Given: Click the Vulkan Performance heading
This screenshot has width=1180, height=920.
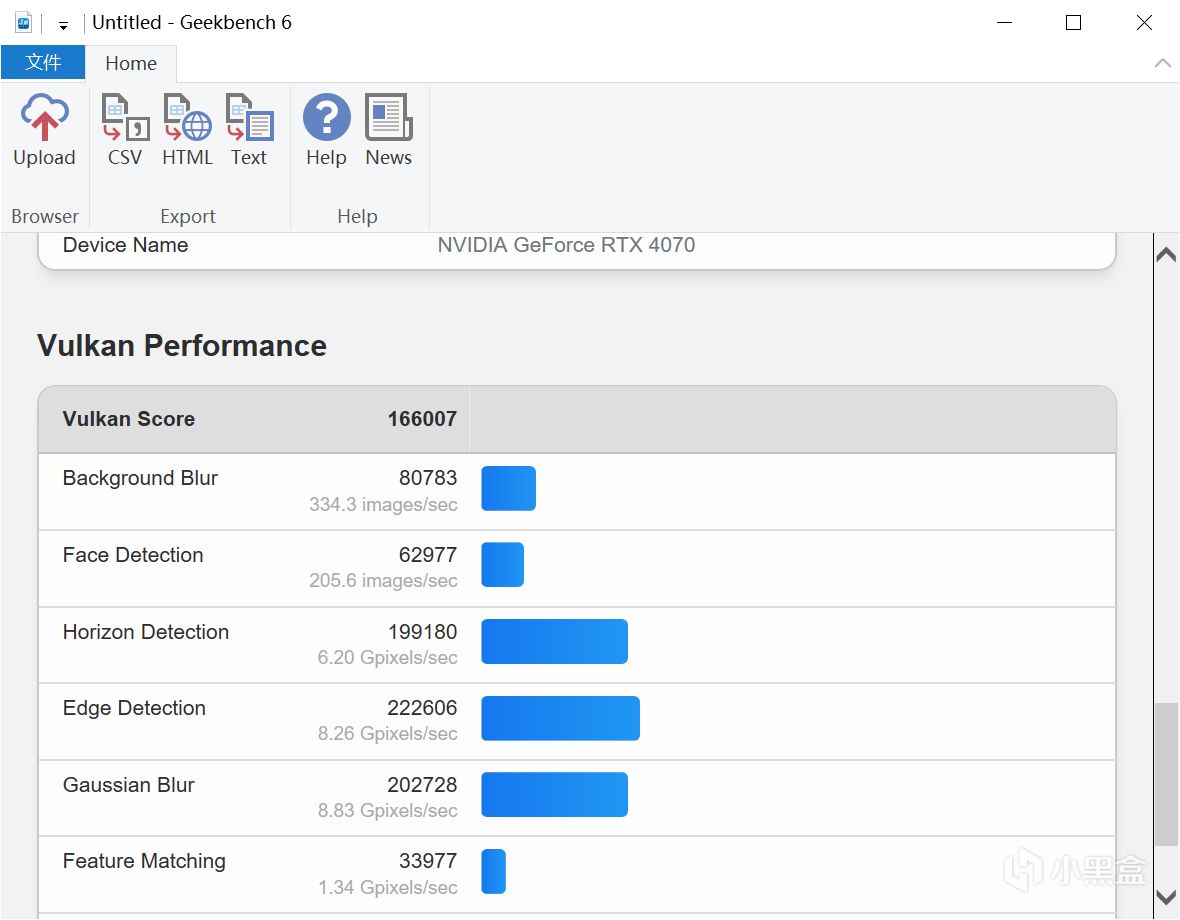Looking at the screenshot, I should coord(182,346).
